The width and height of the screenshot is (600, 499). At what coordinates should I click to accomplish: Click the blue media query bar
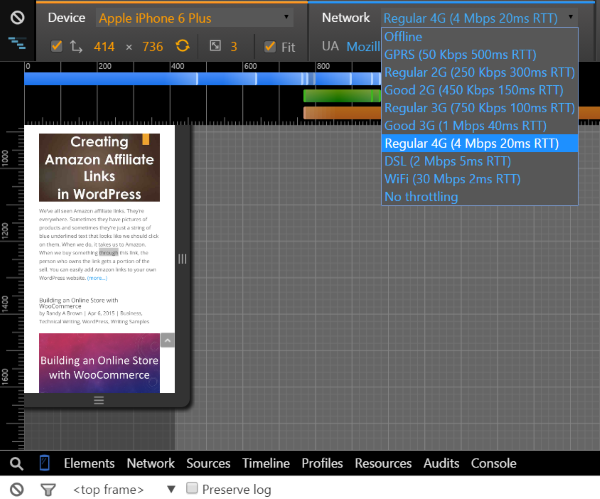tap(203, 79)
